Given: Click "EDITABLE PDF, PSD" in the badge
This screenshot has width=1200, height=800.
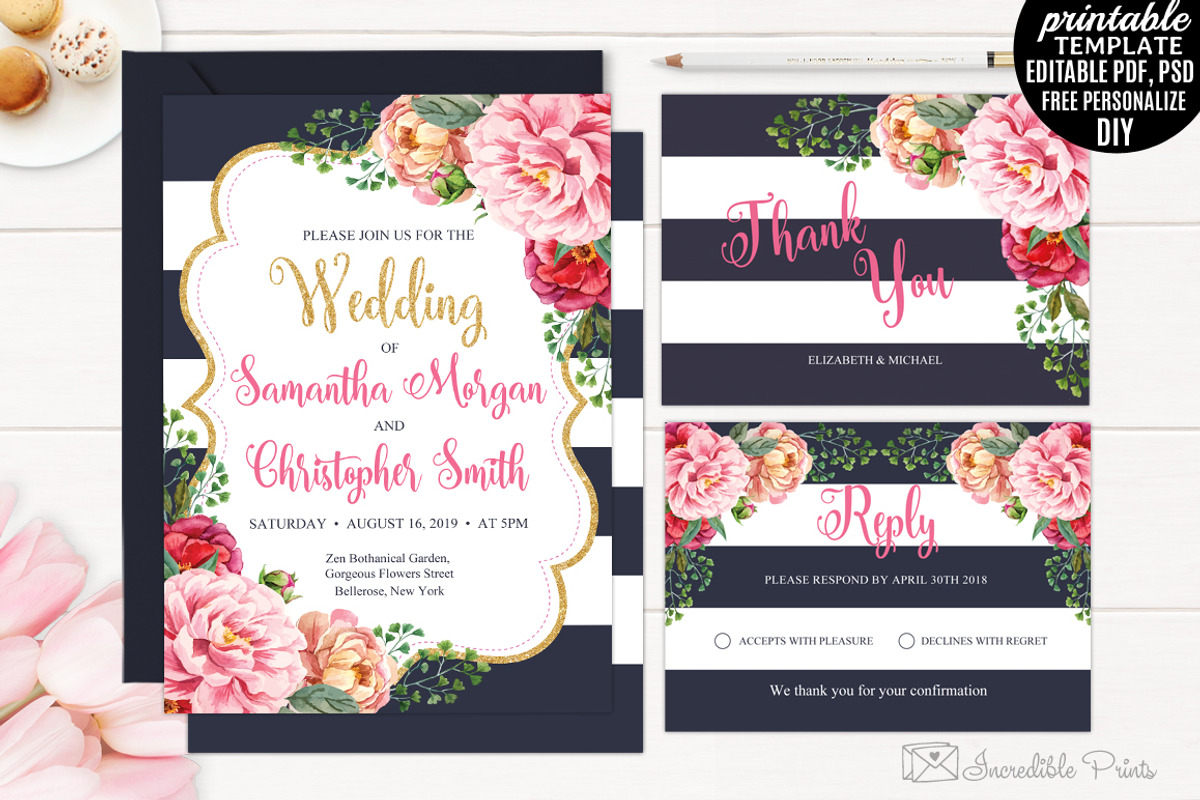Looking at the screenshot, I should (1110, 72).
